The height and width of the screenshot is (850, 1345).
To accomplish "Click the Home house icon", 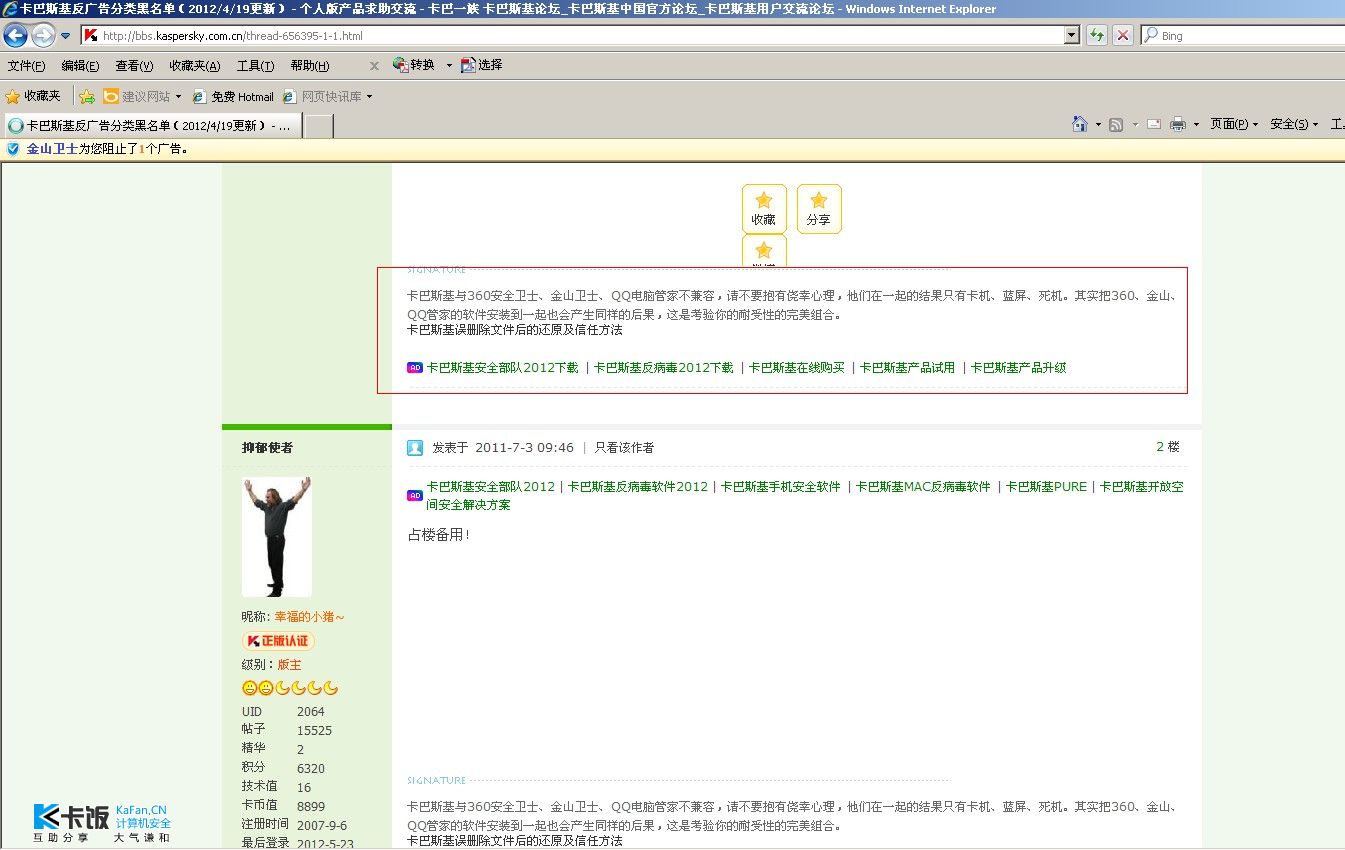I will [x=1080, y=124].
